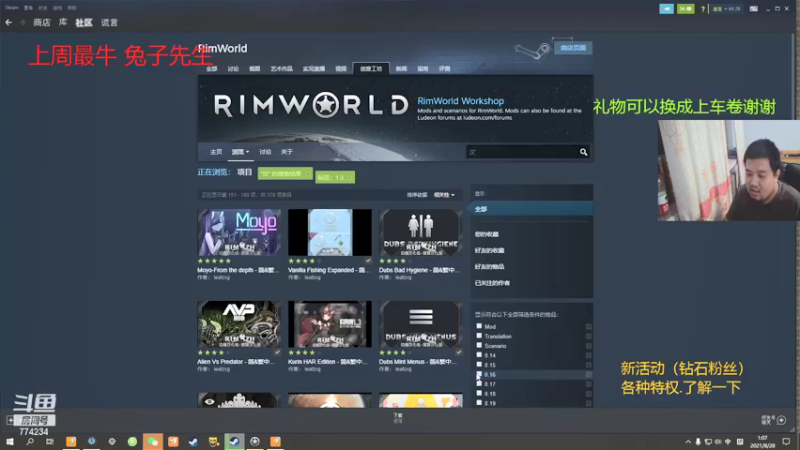Viewport: 800px width, 450px height.
Task: Open Windows taskbar search
Action: (30, 441)
